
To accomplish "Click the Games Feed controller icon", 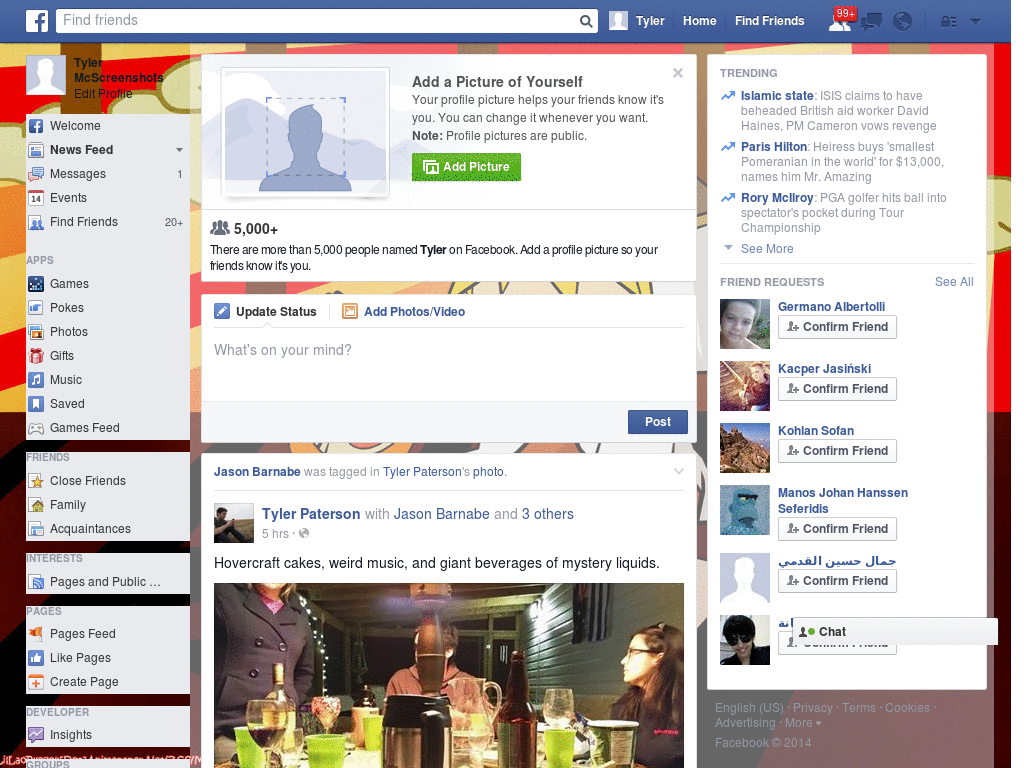I will (36, 428).
